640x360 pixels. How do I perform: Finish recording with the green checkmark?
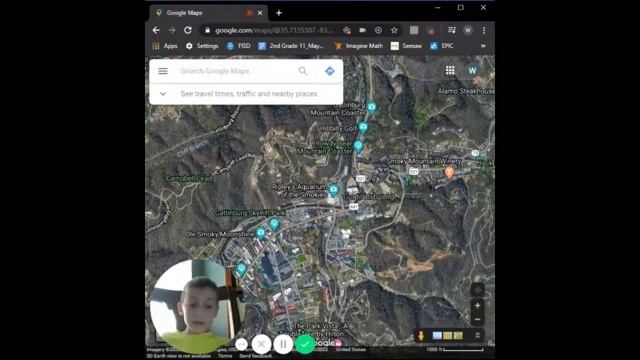coord(305,344)
